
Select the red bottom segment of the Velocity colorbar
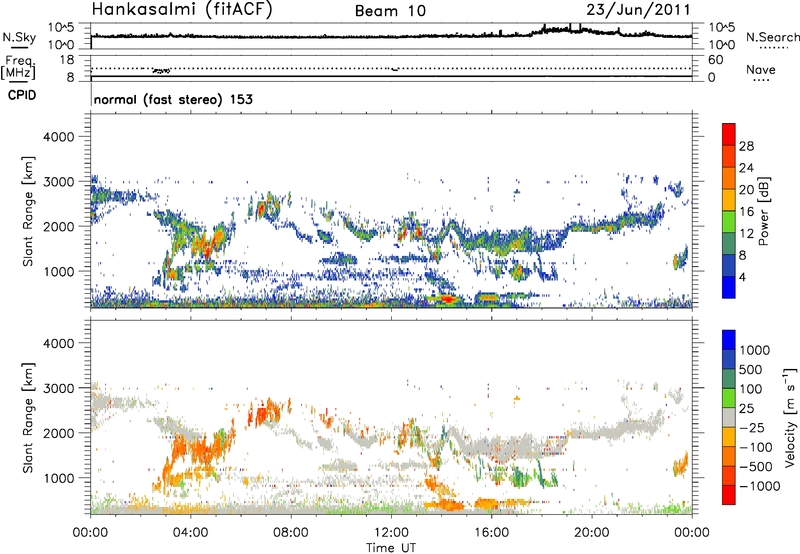(x=729, y=495)
